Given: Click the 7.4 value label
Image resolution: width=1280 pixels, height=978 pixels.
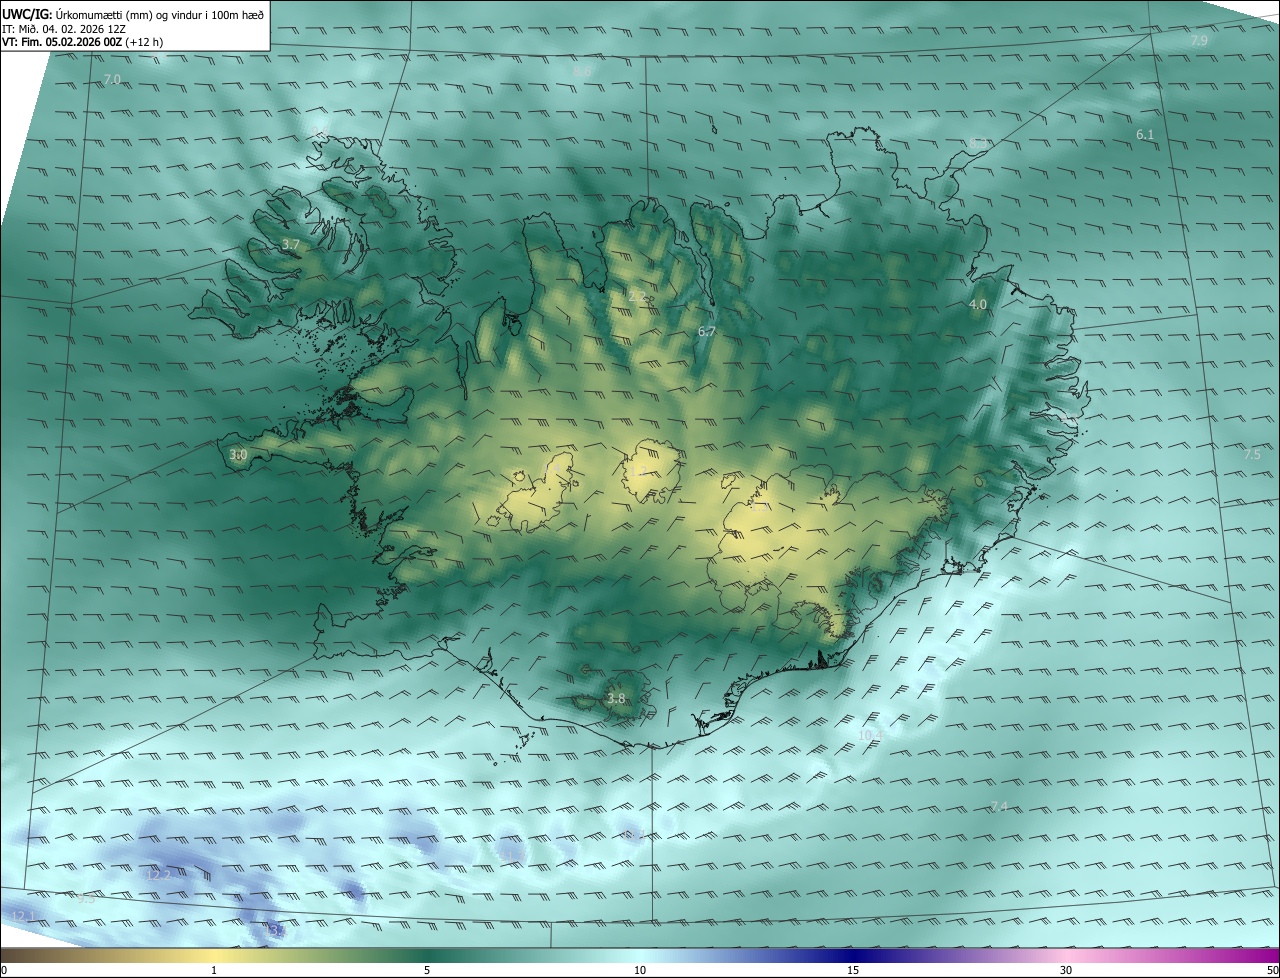Looking at the screenshot, I should tap(998, 806).
